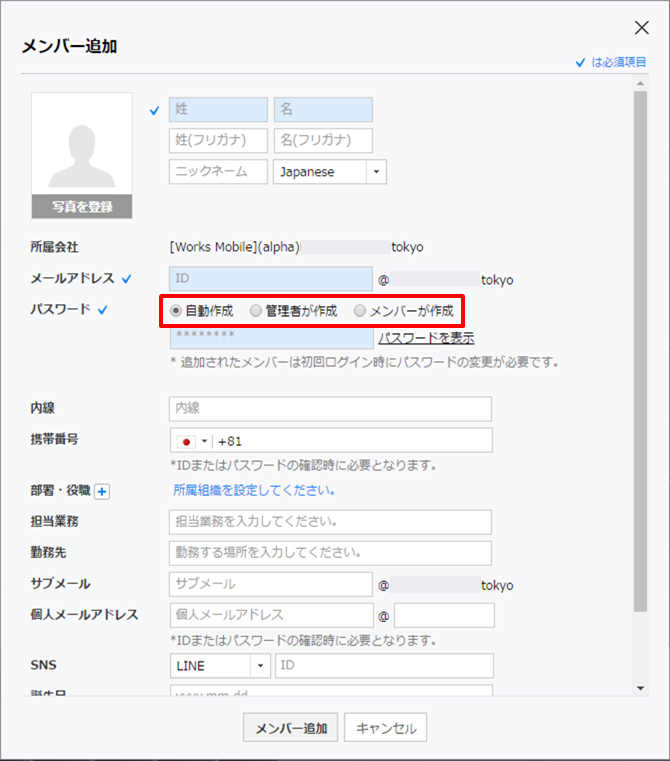
Task: Expand the country code dropdown arrow
Action: tap(205, 441)
